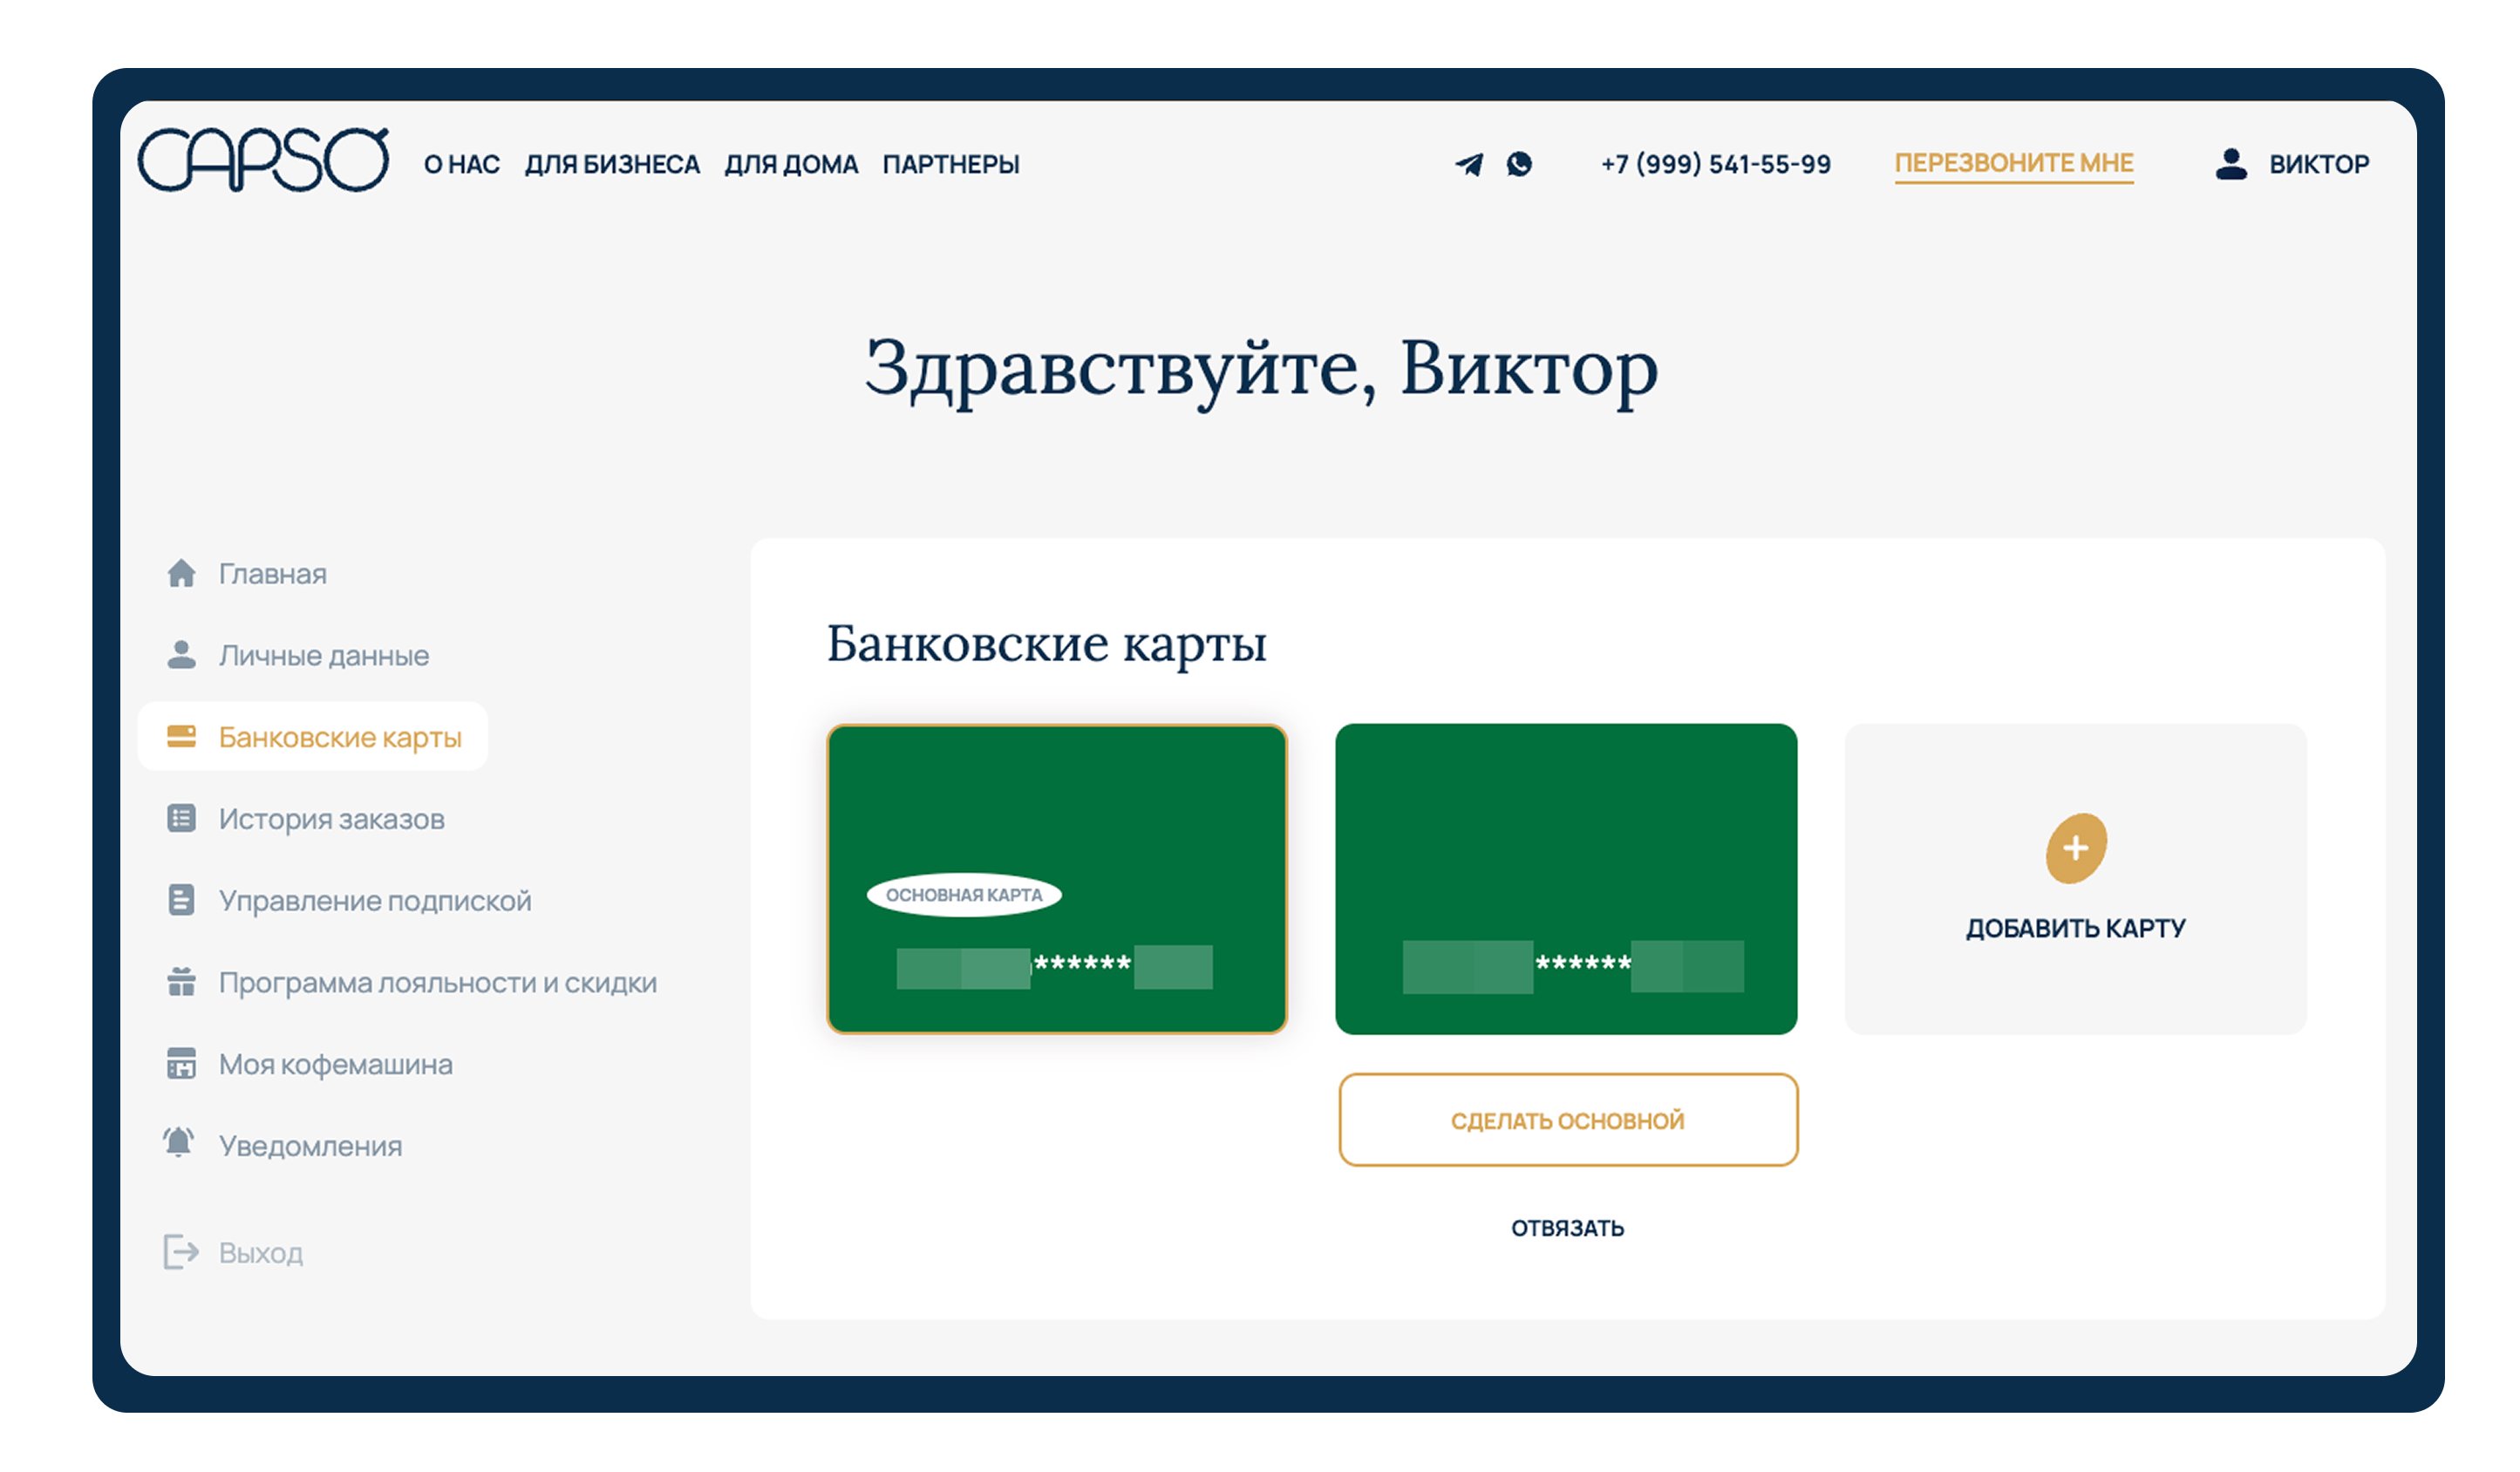Open Управление подпиской in sidebar

pyautogui.click(x=374, y=901)
